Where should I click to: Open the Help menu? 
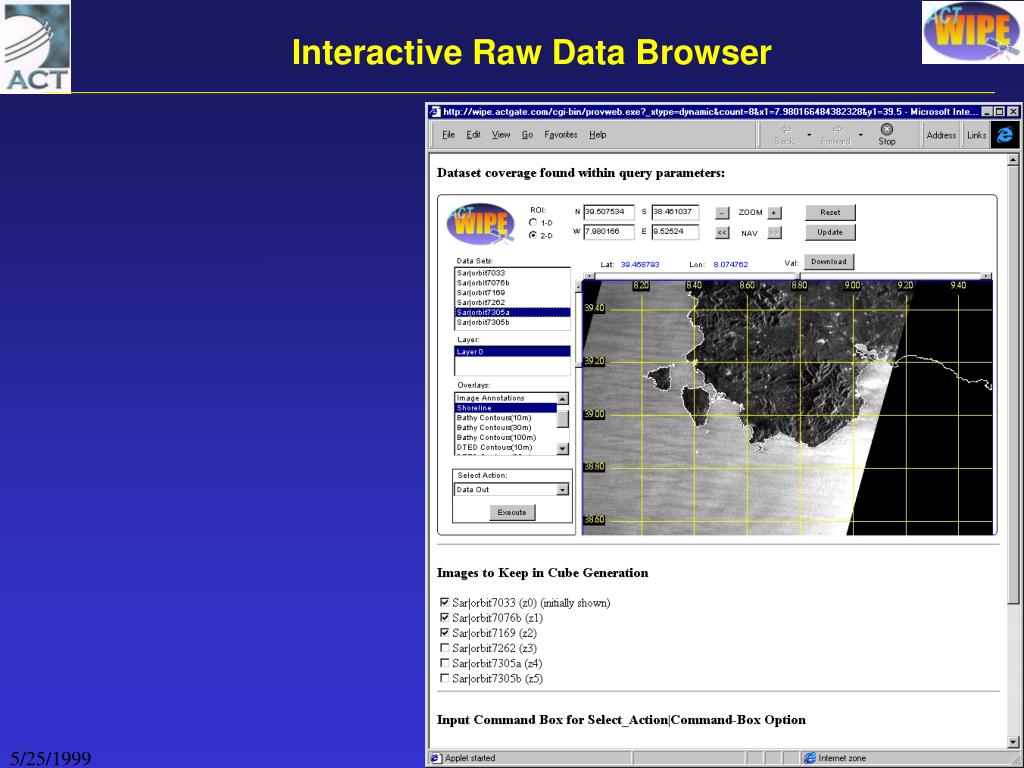click(x=598, y=135)
